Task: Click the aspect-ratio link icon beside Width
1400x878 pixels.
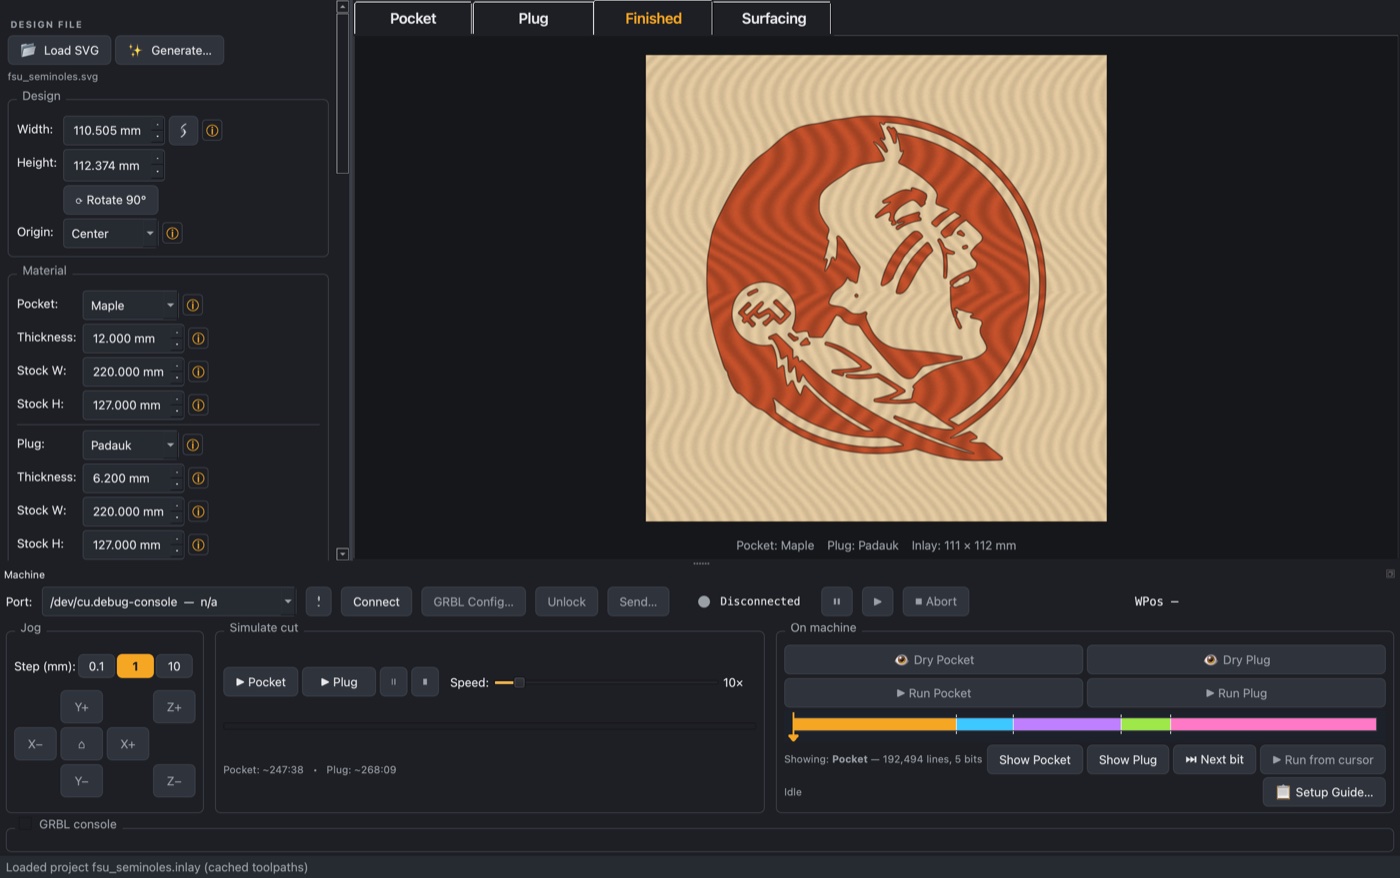Action: [x=183, y=130]
